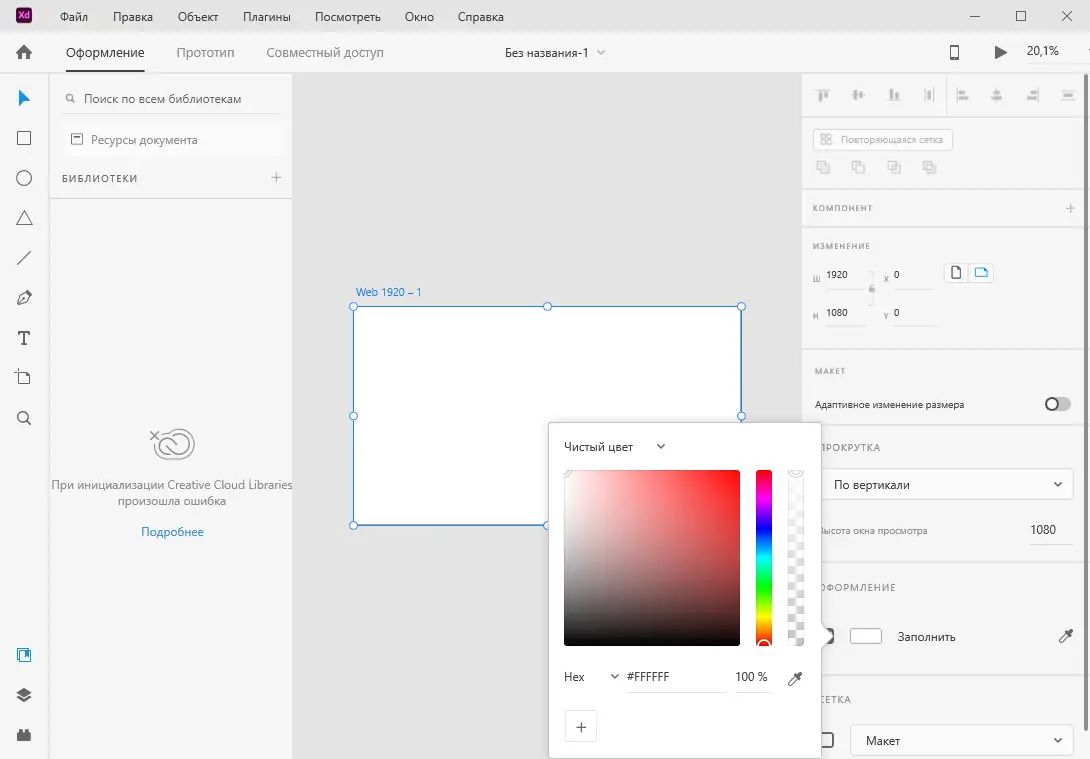Image resolution: width=1090 pixels, height=759 pixels.
Task: Focus the library search field
Action: pos(171,99)
